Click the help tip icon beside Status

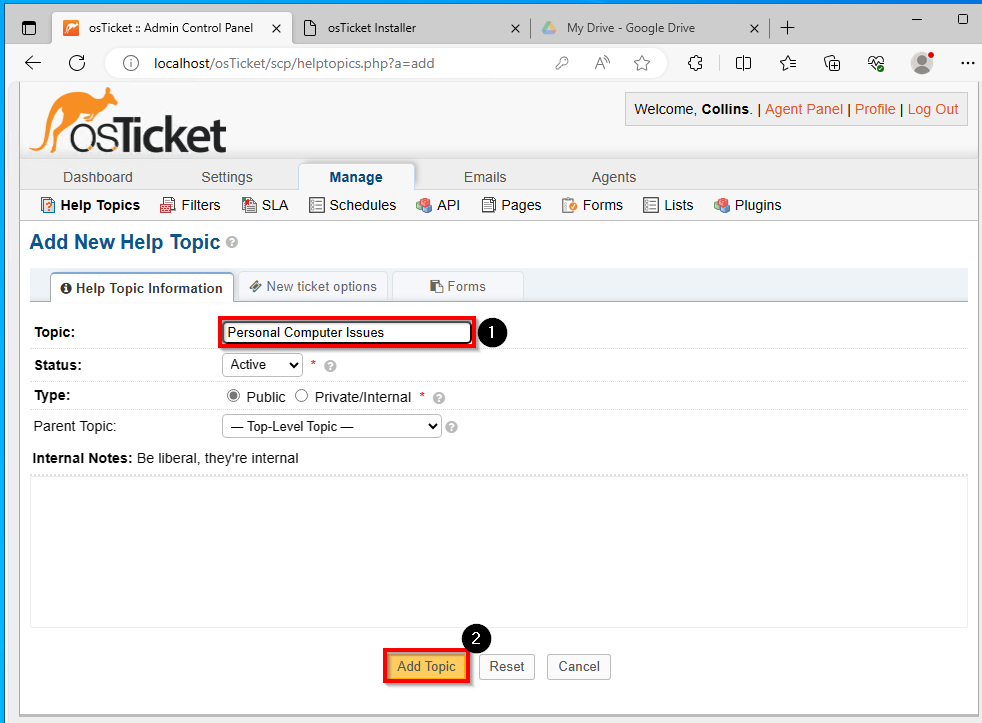tap(330, 366)
